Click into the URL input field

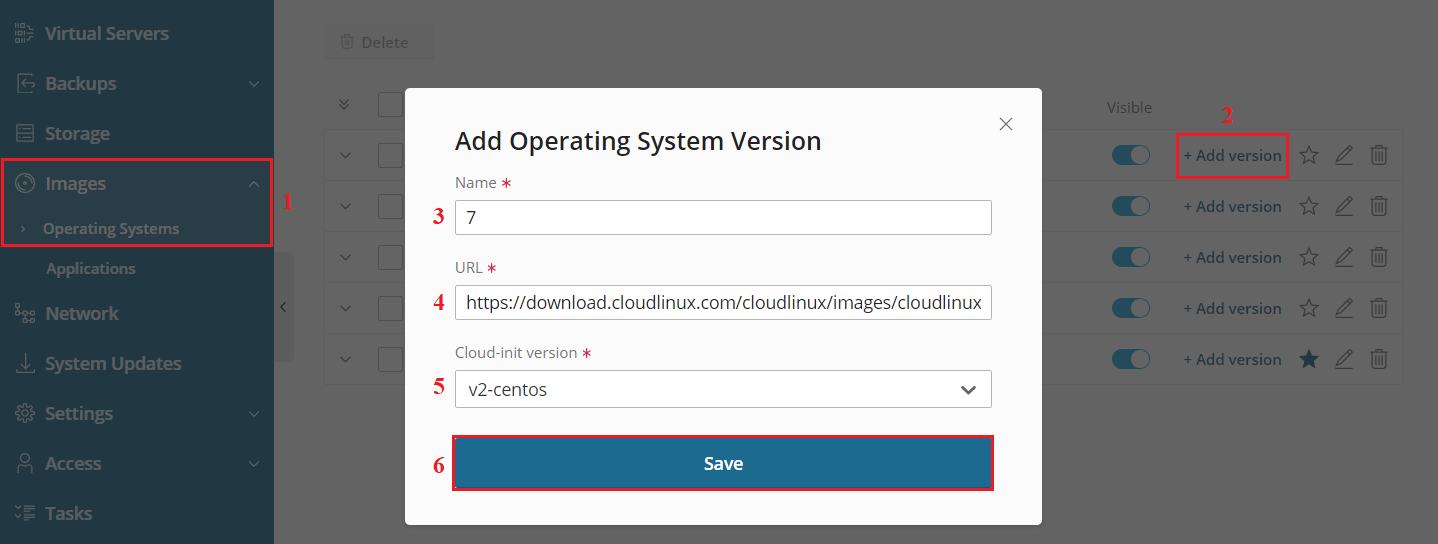(723, 302)
